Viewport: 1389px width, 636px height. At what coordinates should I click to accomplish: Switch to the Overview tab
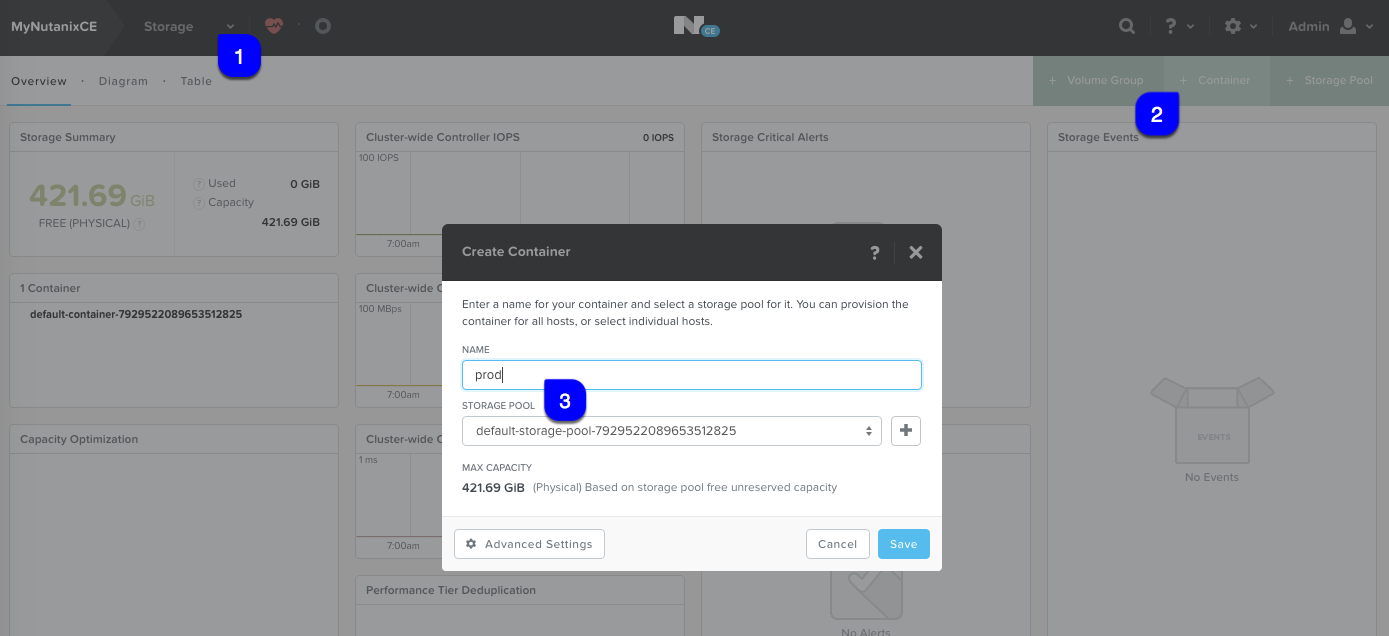tap(38, 81)
